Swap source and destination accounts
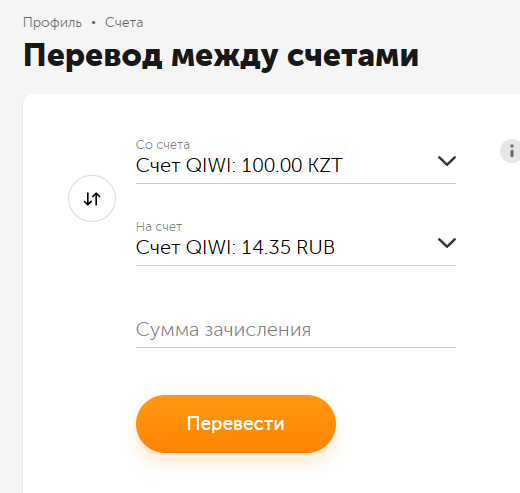 (92, 199)
